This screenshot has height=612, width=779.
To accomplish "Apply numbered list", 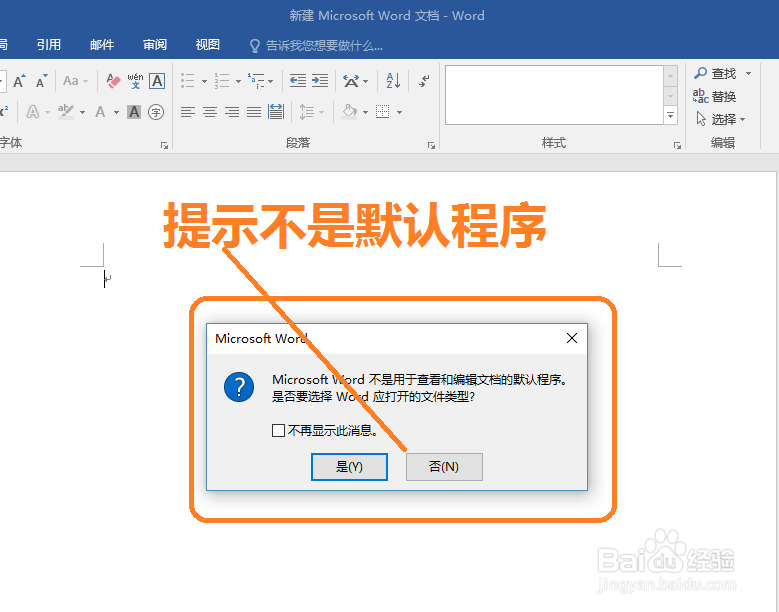I will (x=222, y=81).
